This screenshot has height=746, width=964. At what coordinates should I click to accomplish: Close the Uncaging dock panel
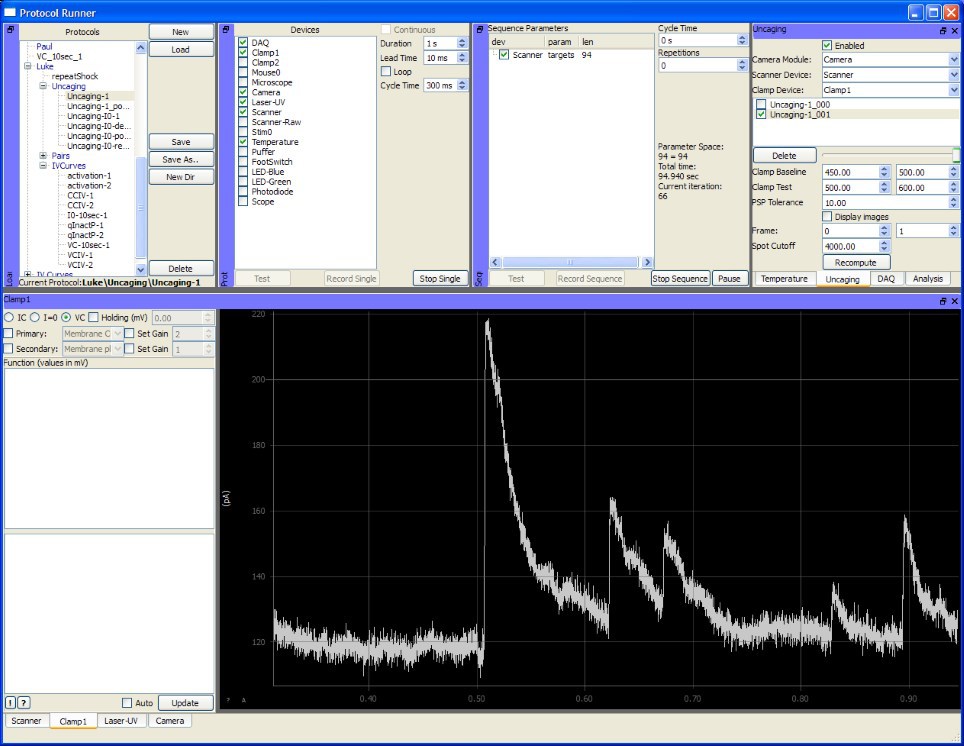coord(954,31)
